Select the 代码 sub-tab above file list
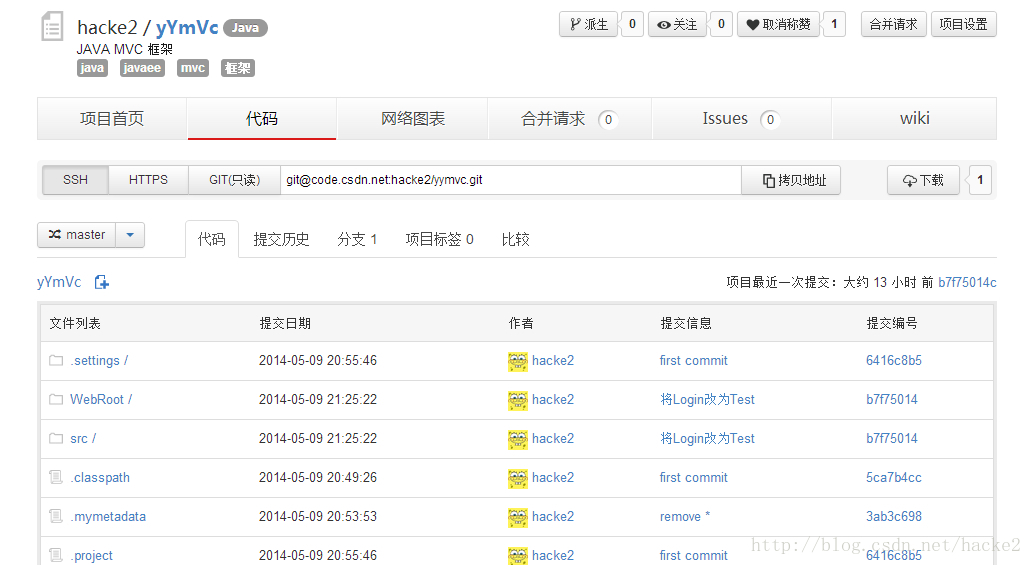 point(212,239)
